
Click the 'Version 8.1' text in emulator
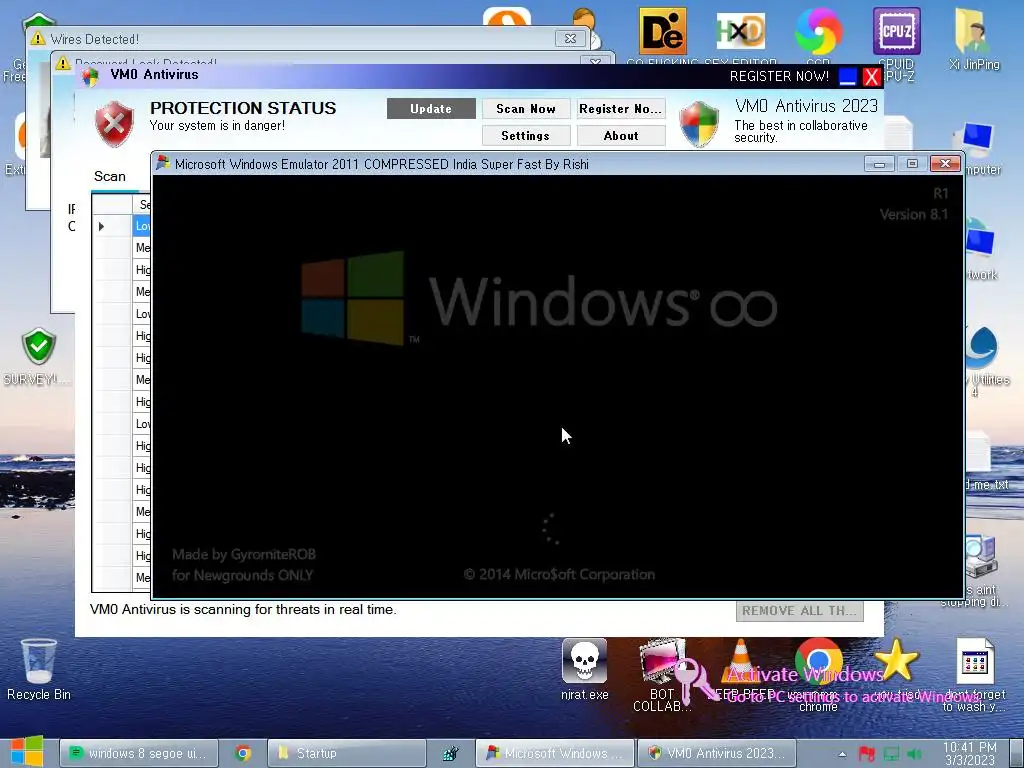913,214
